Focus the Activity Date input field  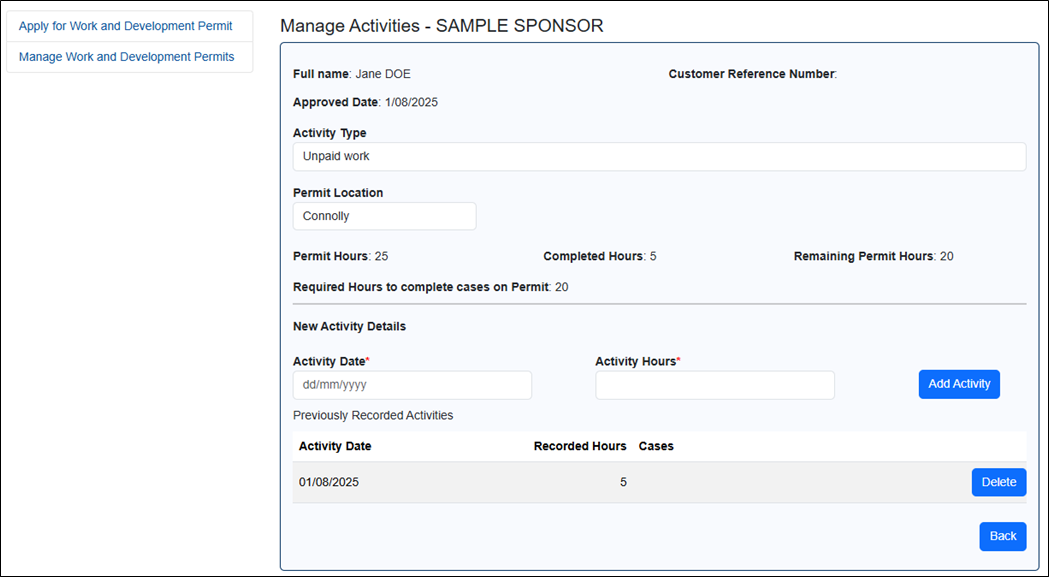412,385
